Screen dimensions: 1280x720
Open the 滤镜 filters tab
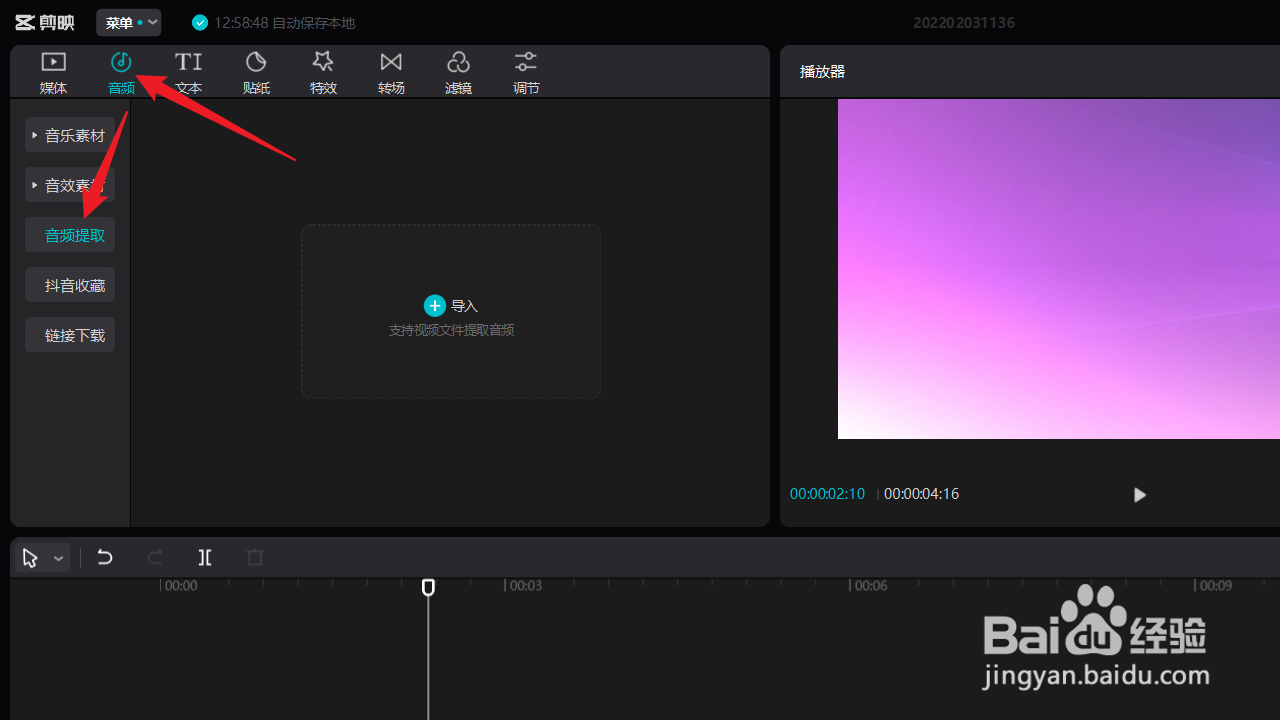pyautogui.click(x=458, y=73)
